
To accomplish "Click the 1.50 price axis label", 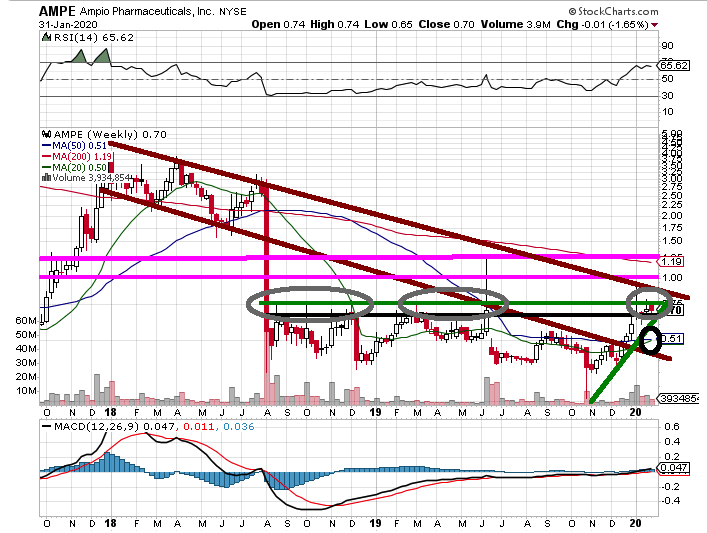I will [671, 241].
